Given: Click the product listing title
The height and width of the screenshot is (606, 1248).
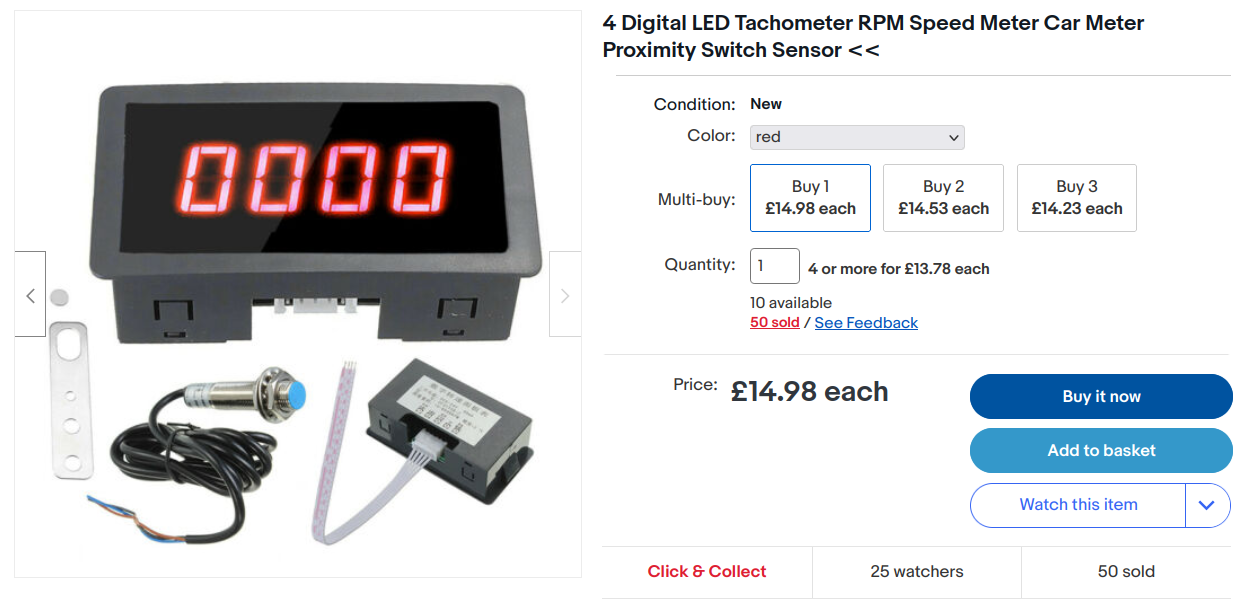Looking at the screenshot, I should (873, 36).
